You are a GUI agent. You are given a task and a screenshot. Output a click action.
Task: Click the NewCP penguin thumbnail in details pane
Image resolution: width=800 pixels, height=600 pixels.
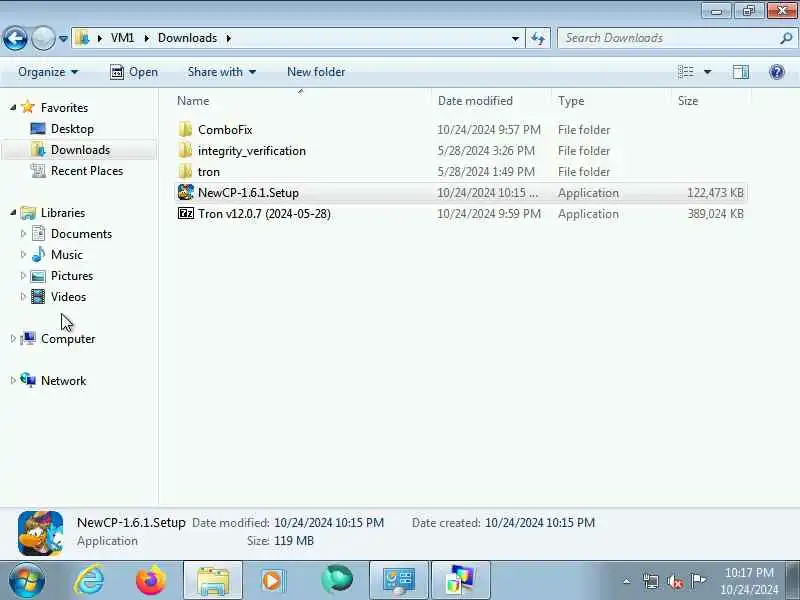tap(40, 533)
